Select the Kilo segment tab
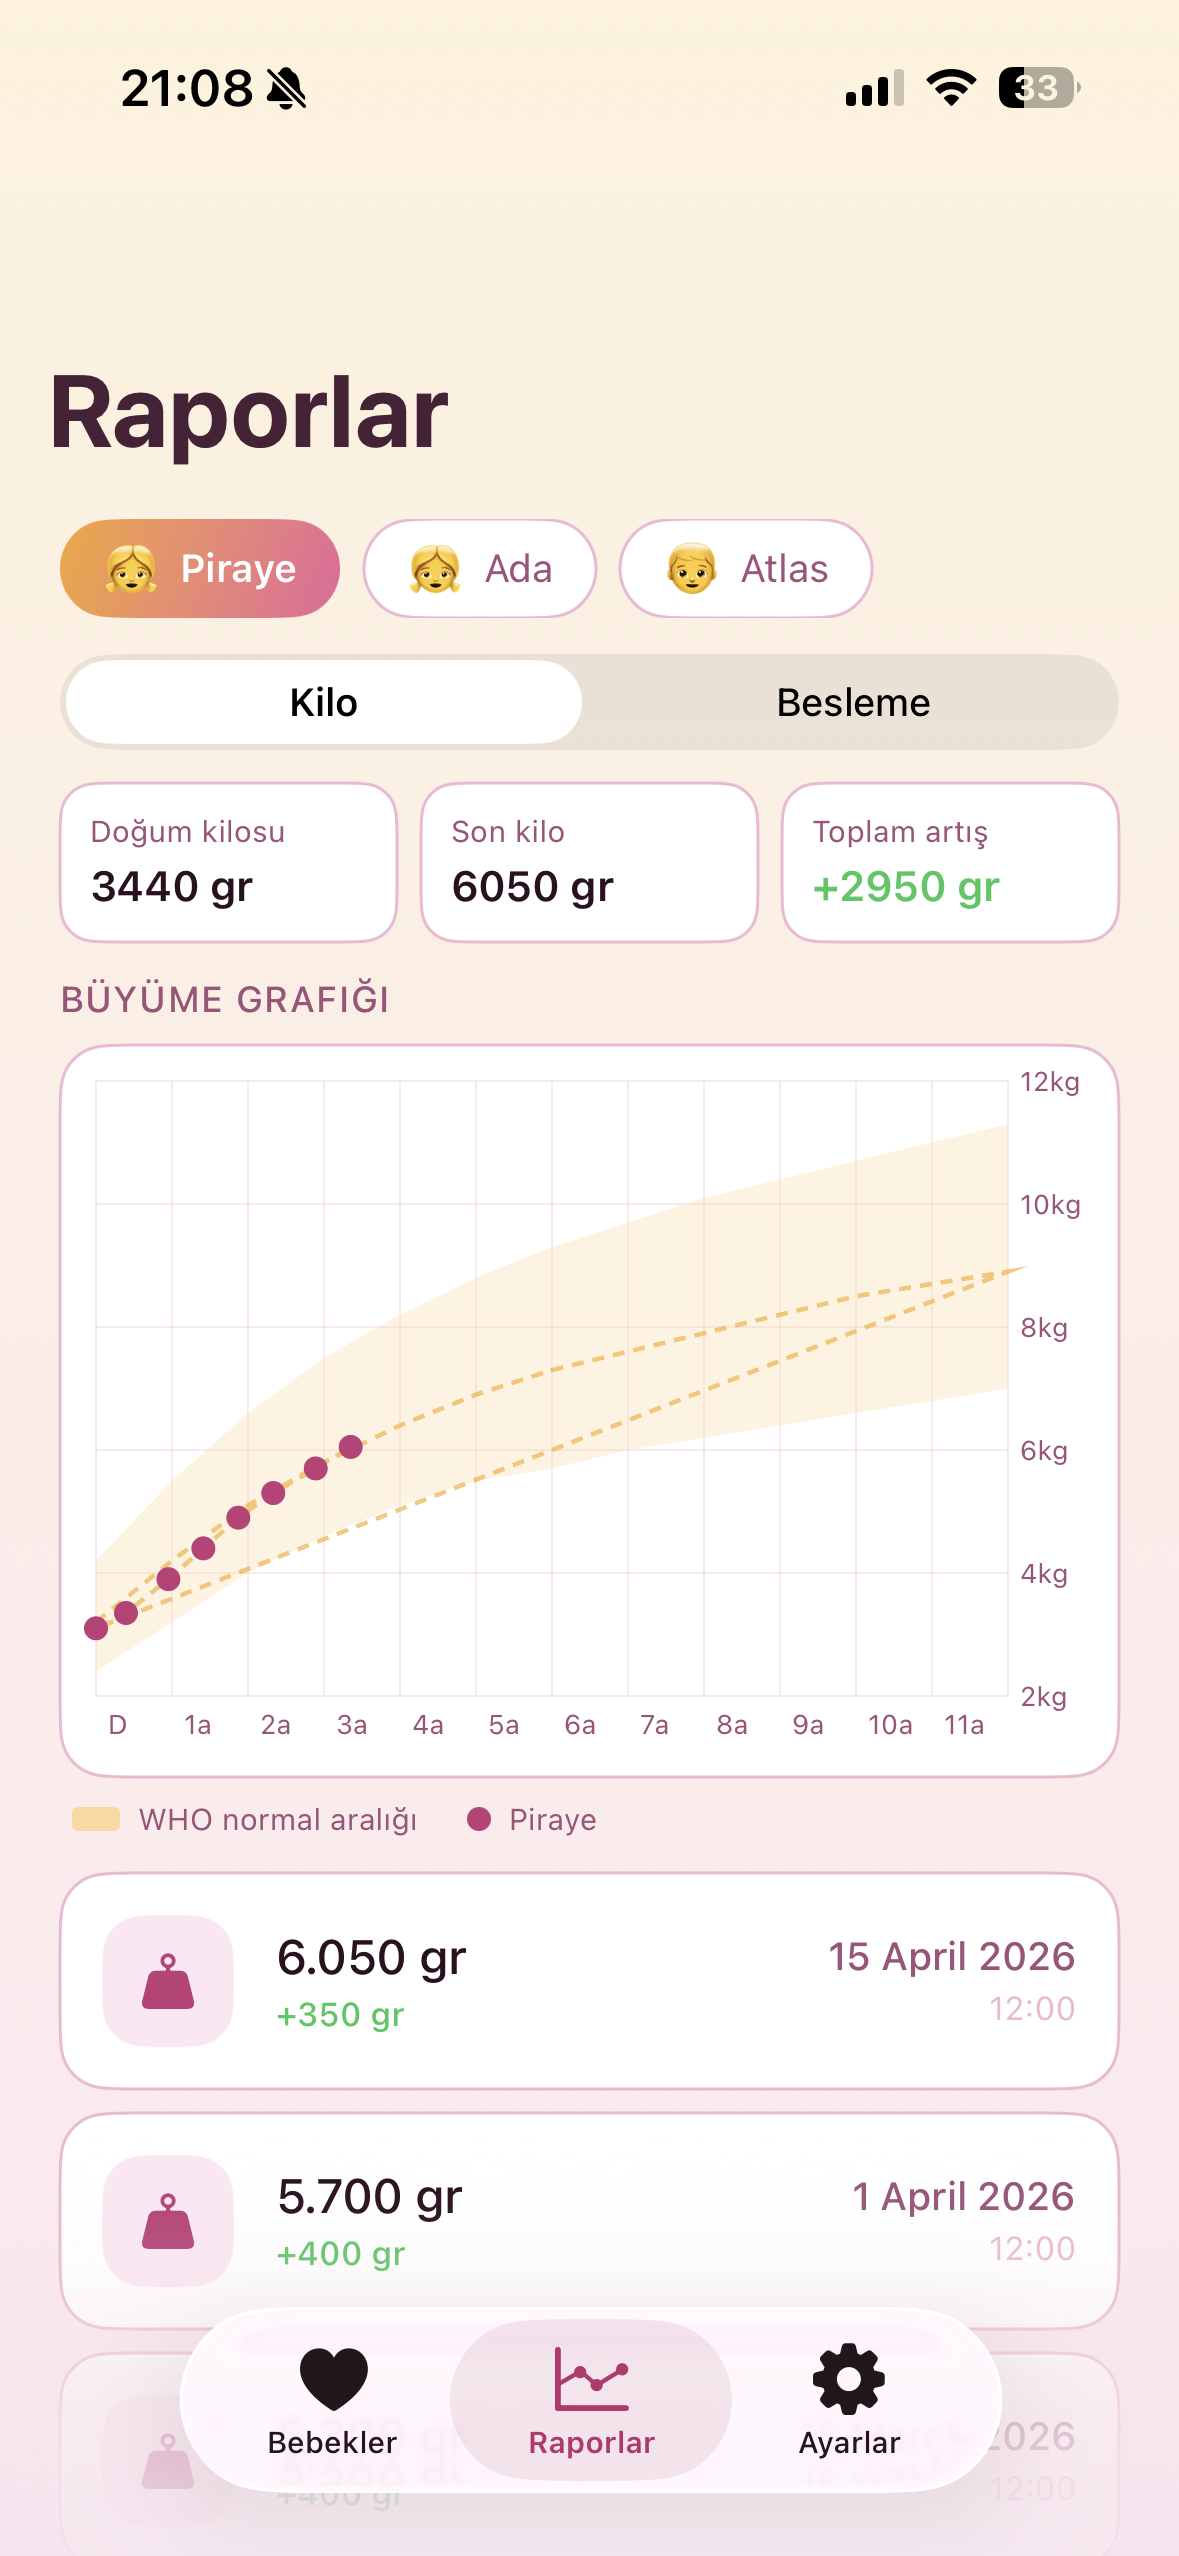The height and width of the screenshot is (2556, 1179). coord(323,702)
